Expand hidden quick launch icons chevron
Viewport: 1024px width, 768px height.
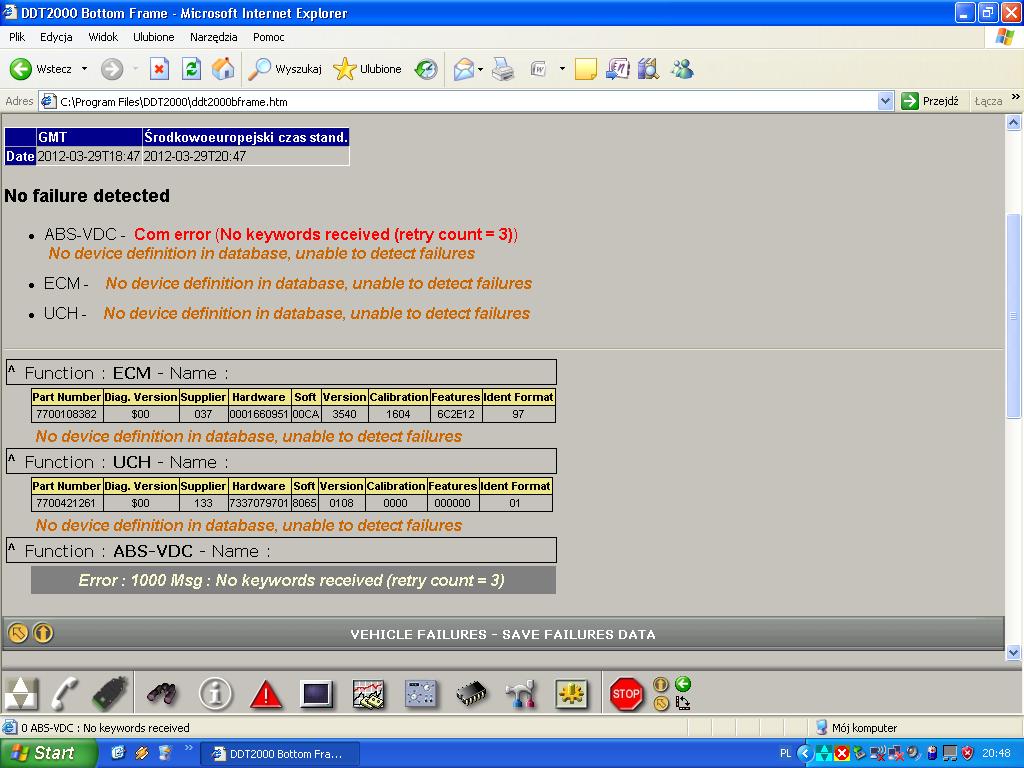point(189,748)
